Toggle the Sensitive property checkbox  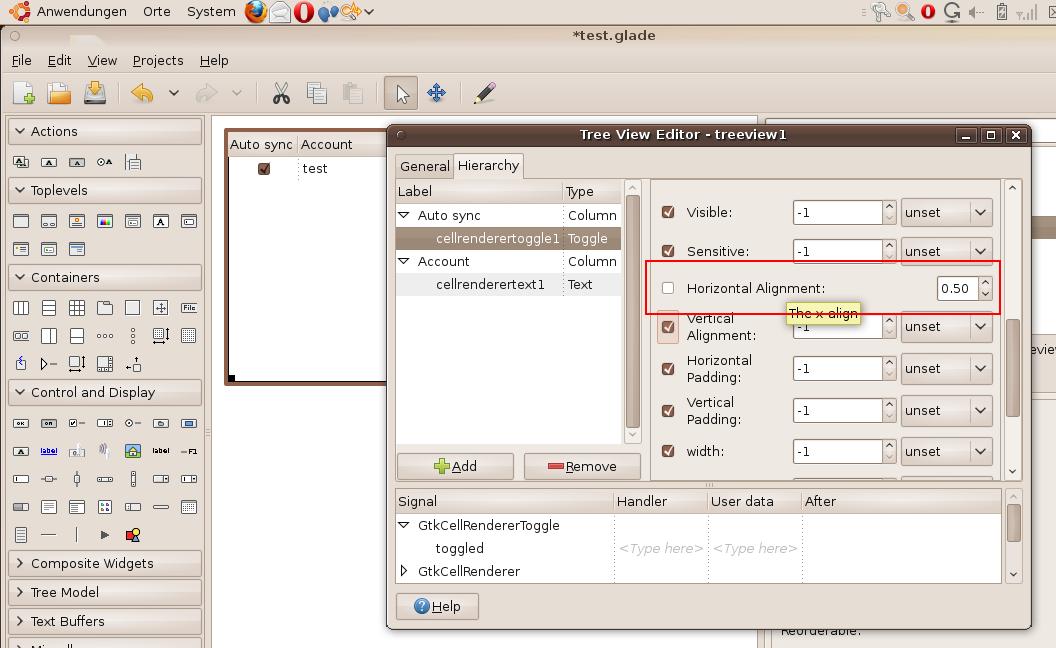668,251
